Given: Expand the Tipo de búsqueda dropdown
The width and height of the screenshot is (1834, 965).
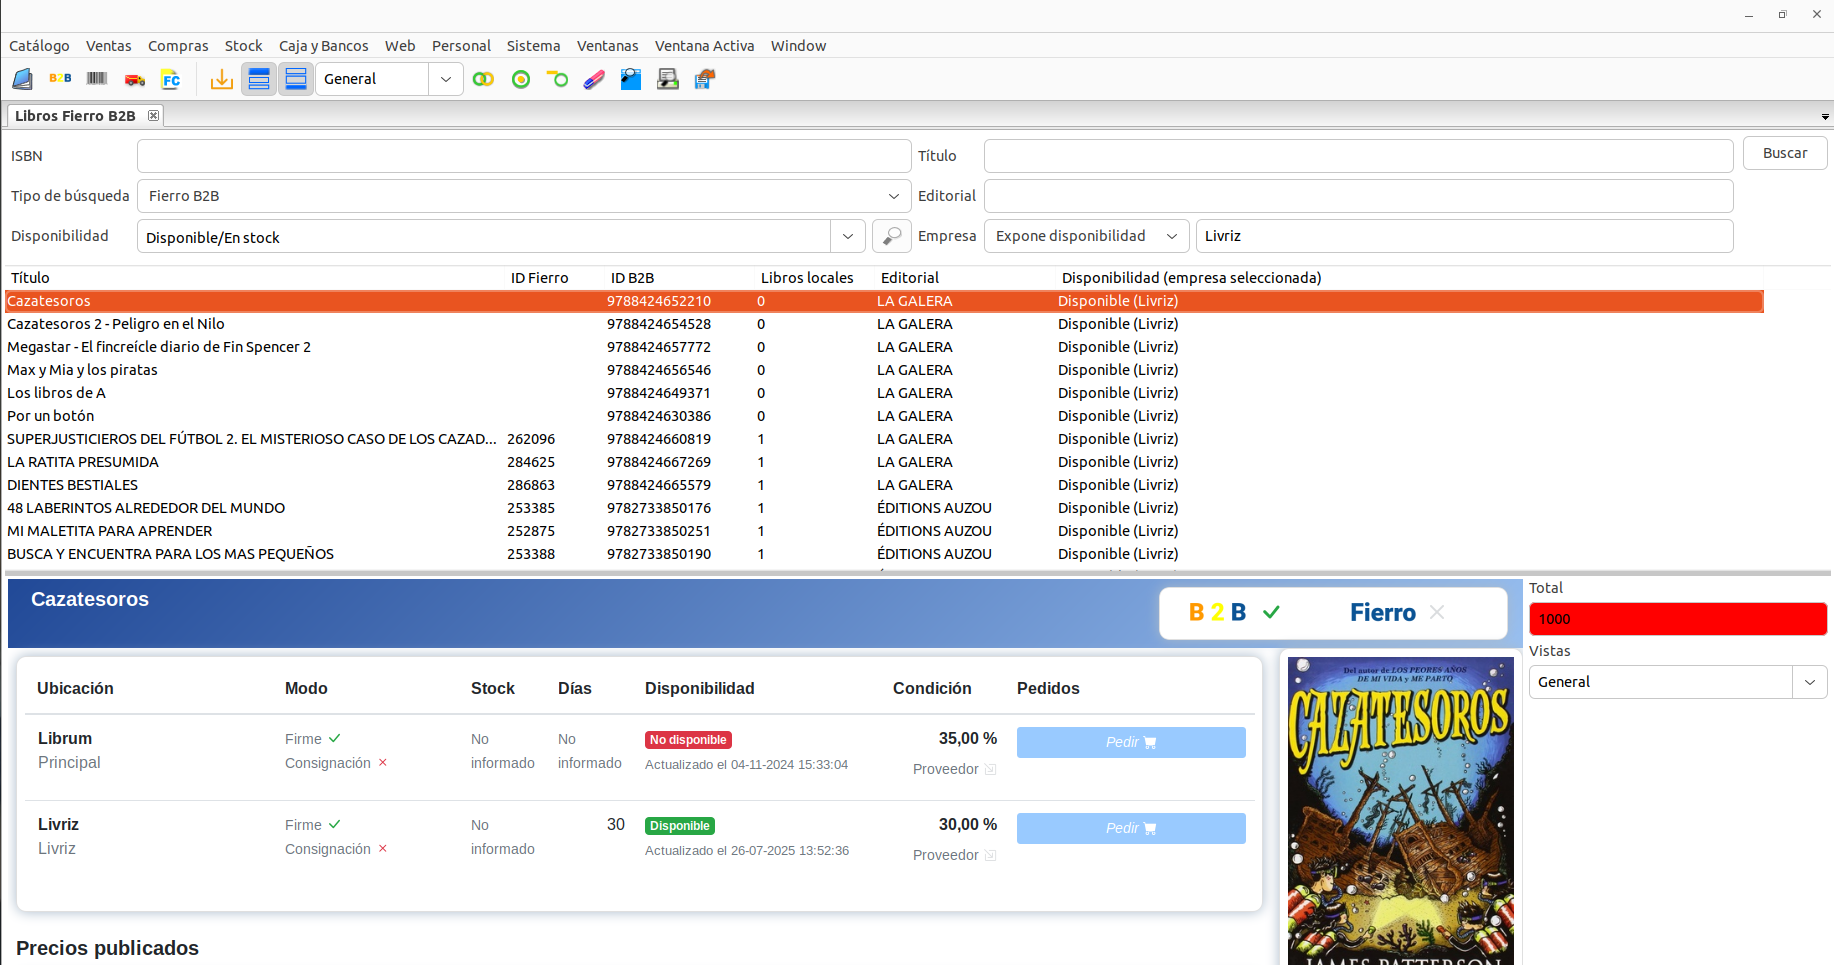Looking at the screenshot, I should tap(893, 196).
